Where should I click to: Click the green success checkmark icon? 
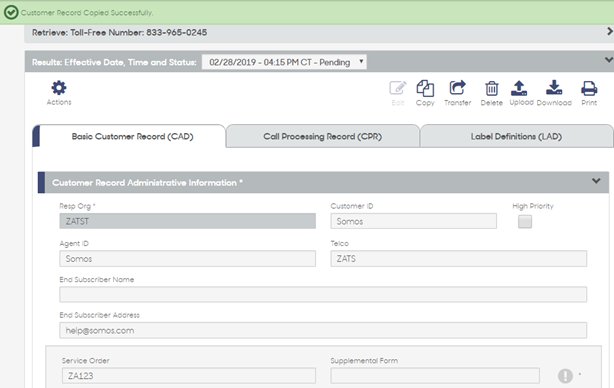[11, 13]
